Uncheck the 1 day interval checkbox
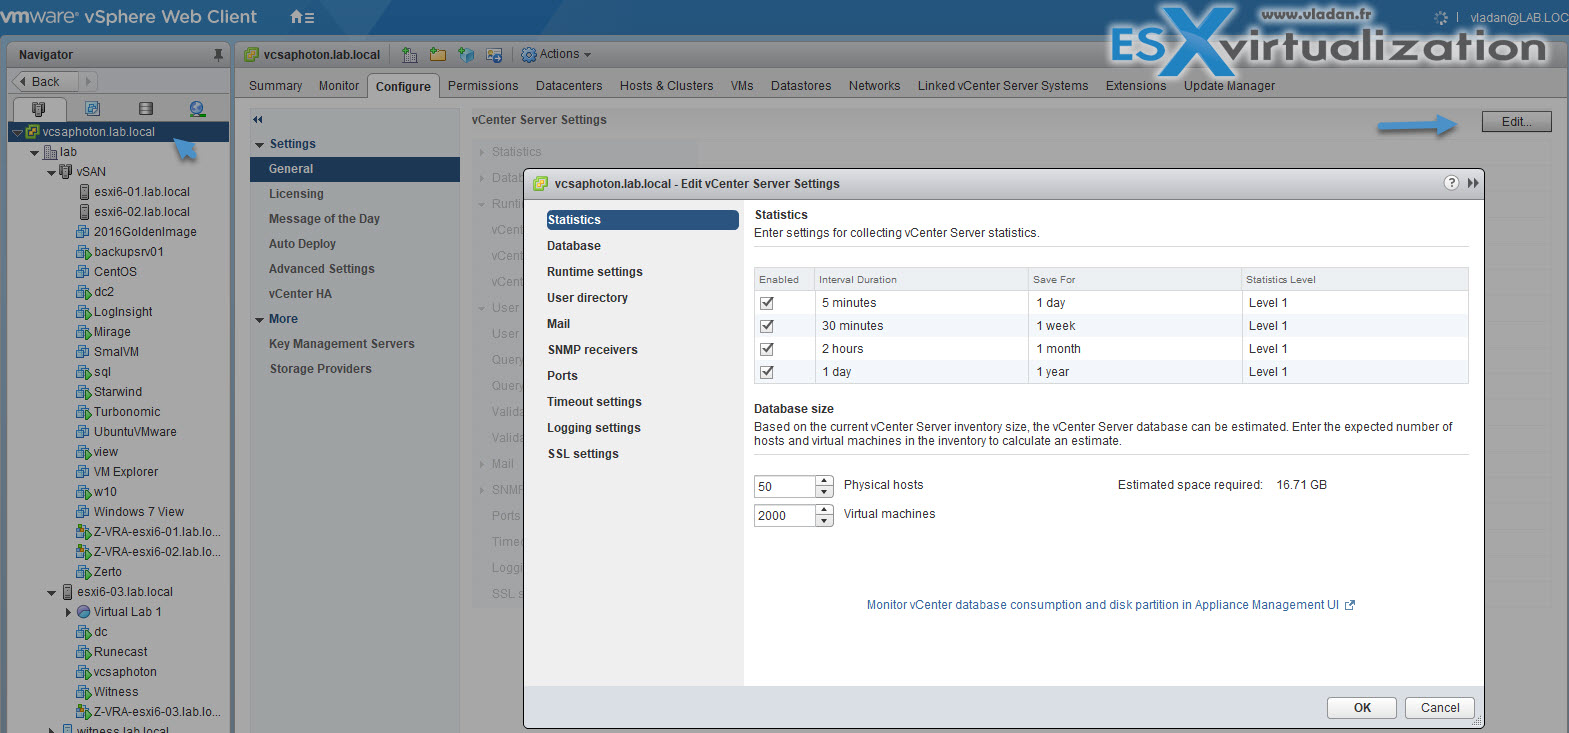The image size is (1569, 733). [767, 372]
